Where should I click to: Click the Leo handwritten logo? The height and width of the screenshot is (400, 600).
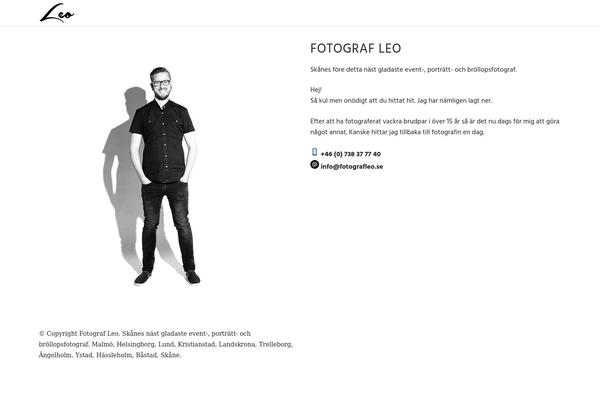click(x=57, y=13)
